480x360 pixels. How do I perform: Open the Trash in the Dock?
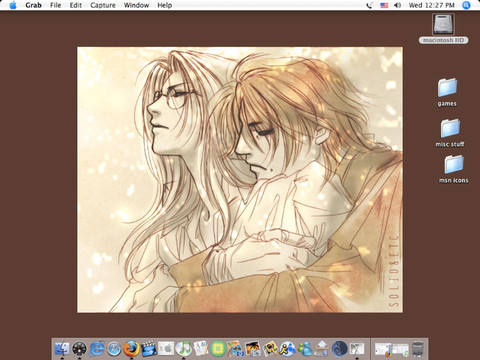pyautogui.click(x=417, y=349)
